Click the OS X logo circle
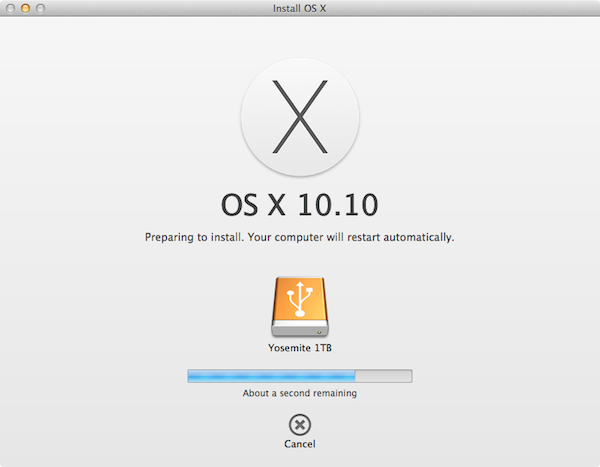Viewport: 600px width, 467px height. [300, 117]
